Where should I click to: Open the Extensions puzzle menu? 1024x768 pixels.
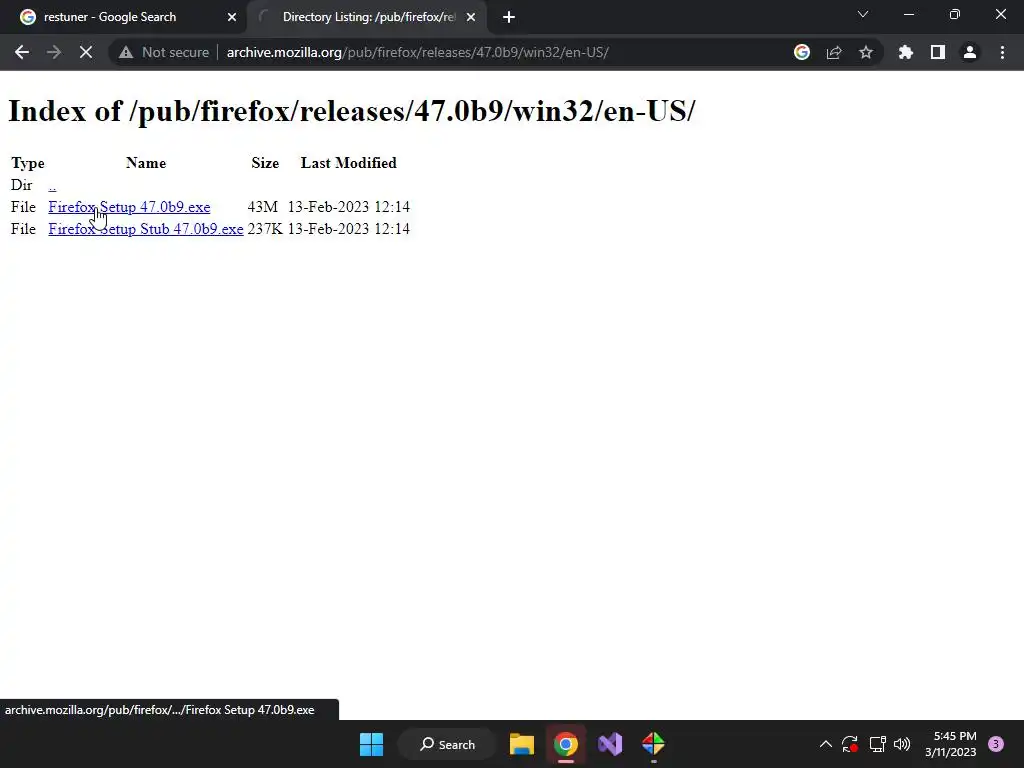pyautogui.click(x=906, y=52)
